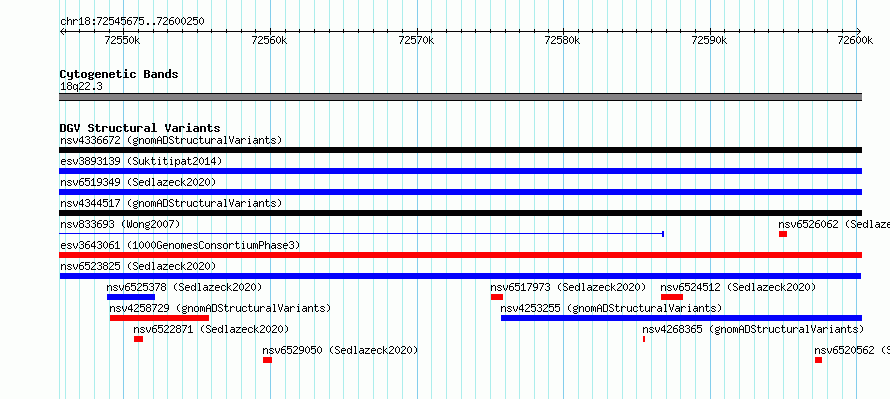The image size is (890, 399).
Task: Select the small red nsv6526062 bar
Action: click(x=783, y=234)
